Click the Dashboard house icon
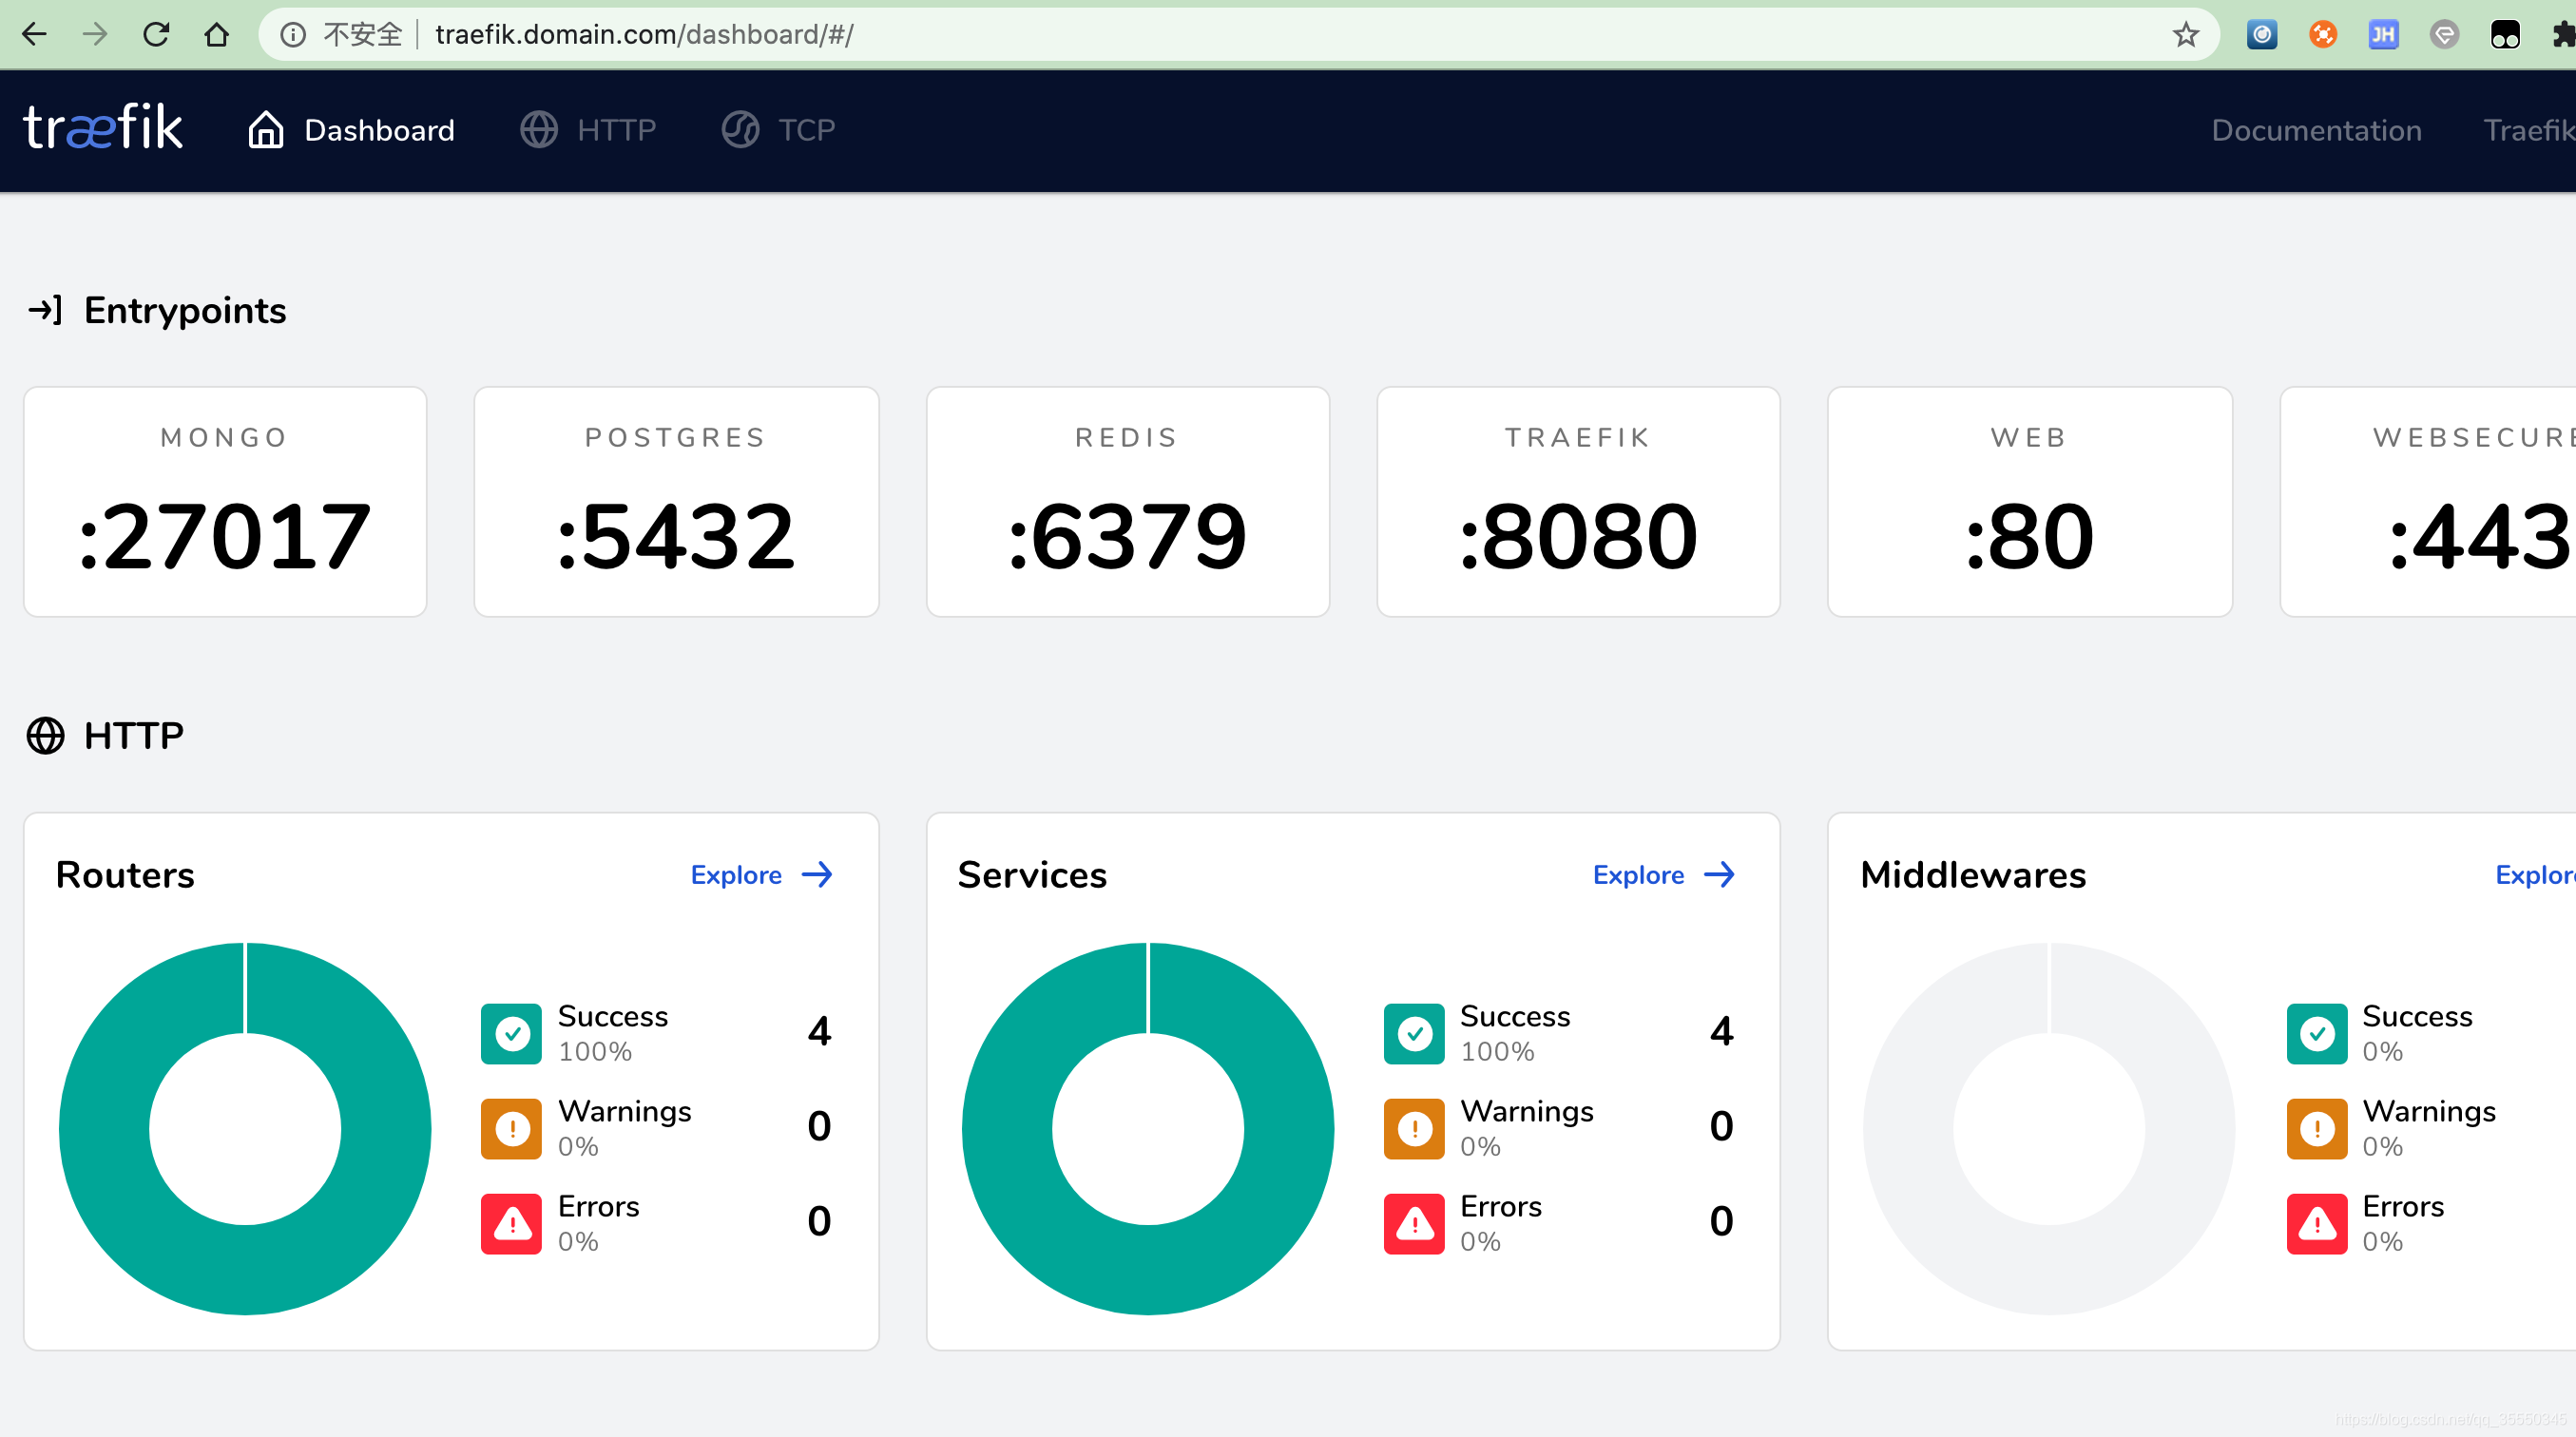 (266, 130)
